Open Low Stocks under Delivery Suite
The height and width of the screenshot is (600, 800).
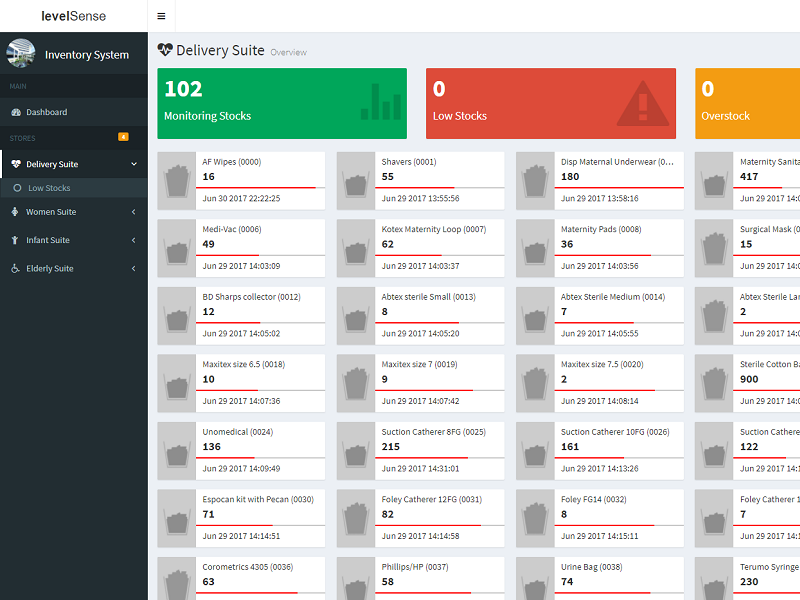[49, 188]
